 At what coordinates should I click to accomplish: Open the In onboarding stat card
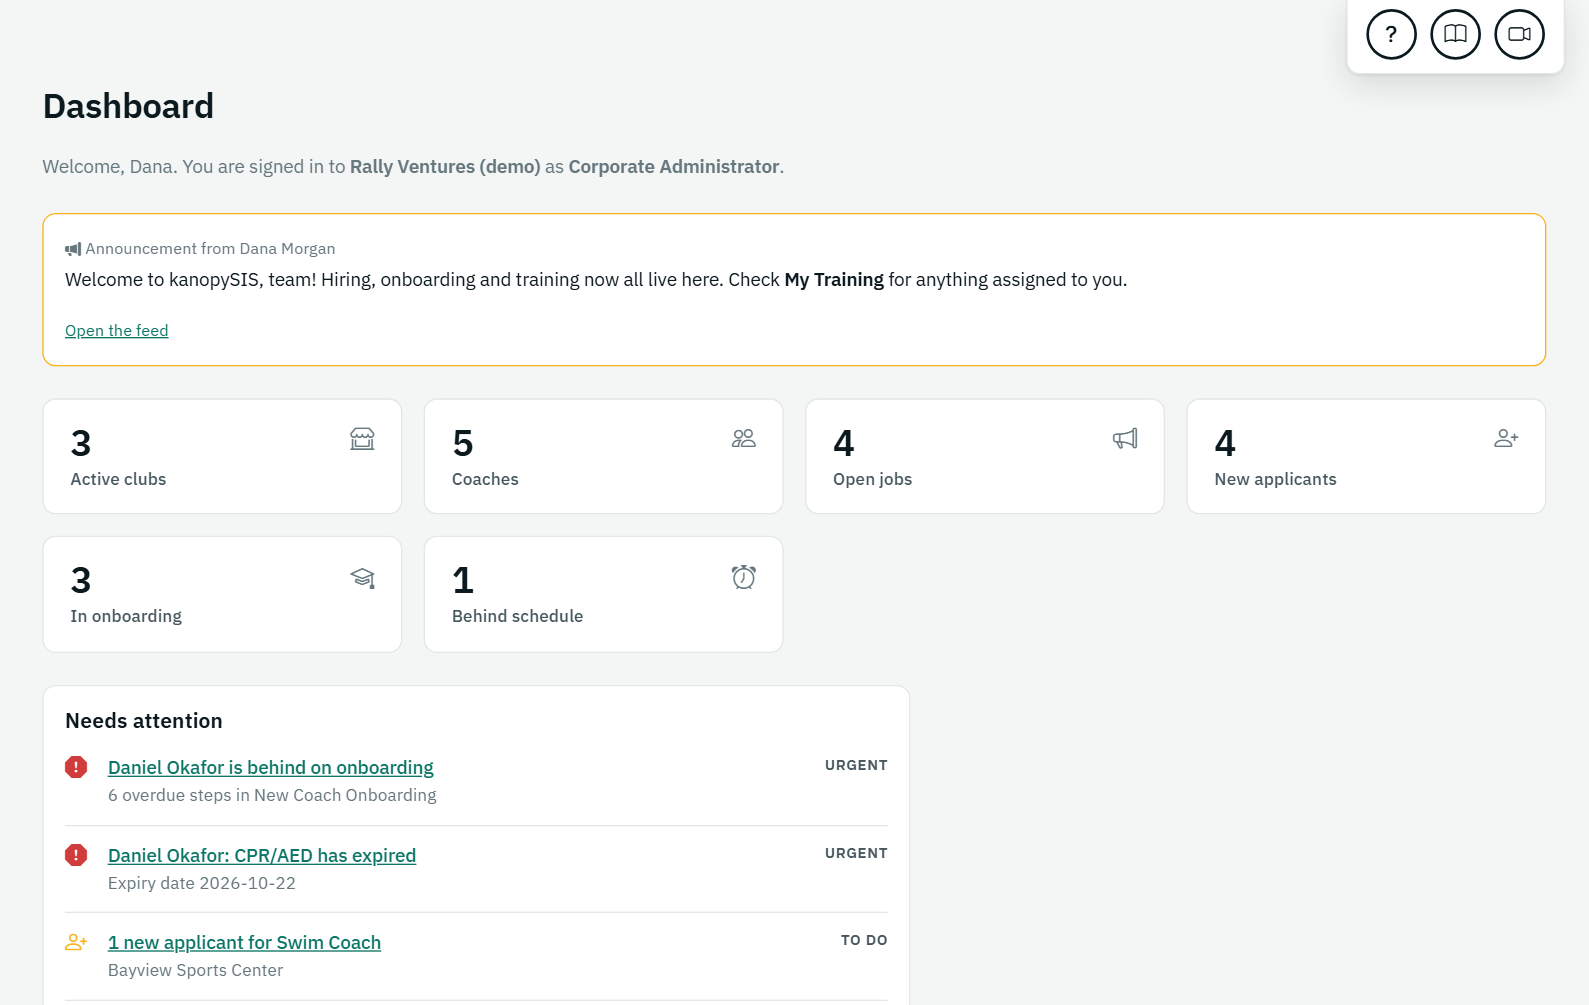coord(222,595)
